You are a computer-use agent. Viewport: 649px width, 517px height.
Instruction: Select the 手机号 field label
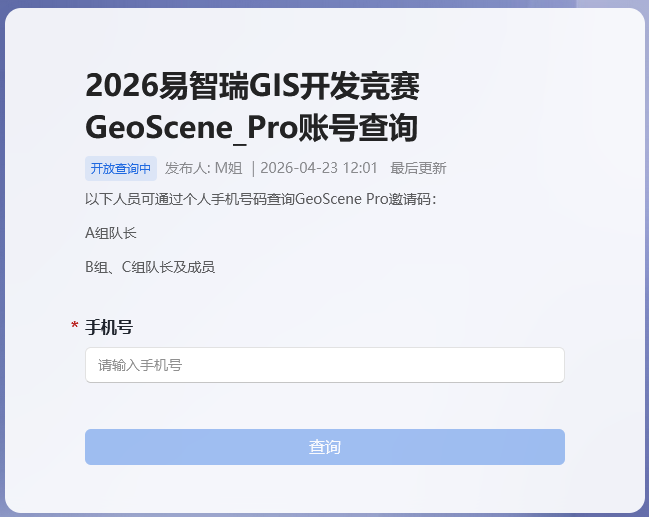[109, 327]
